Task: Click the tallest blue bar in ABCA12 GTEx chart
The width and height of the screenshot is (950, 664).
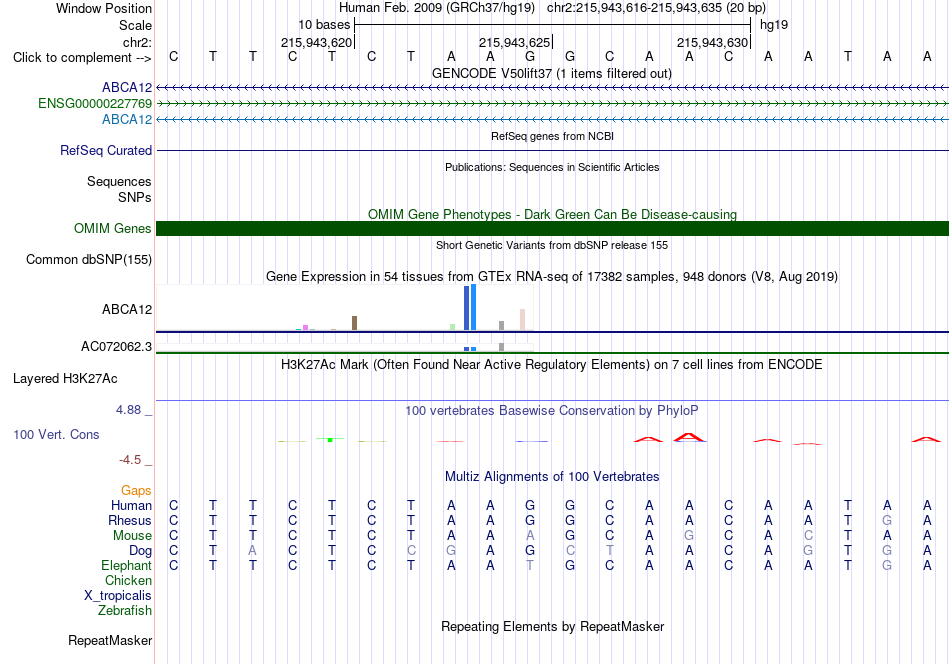Action: [473, 307]
